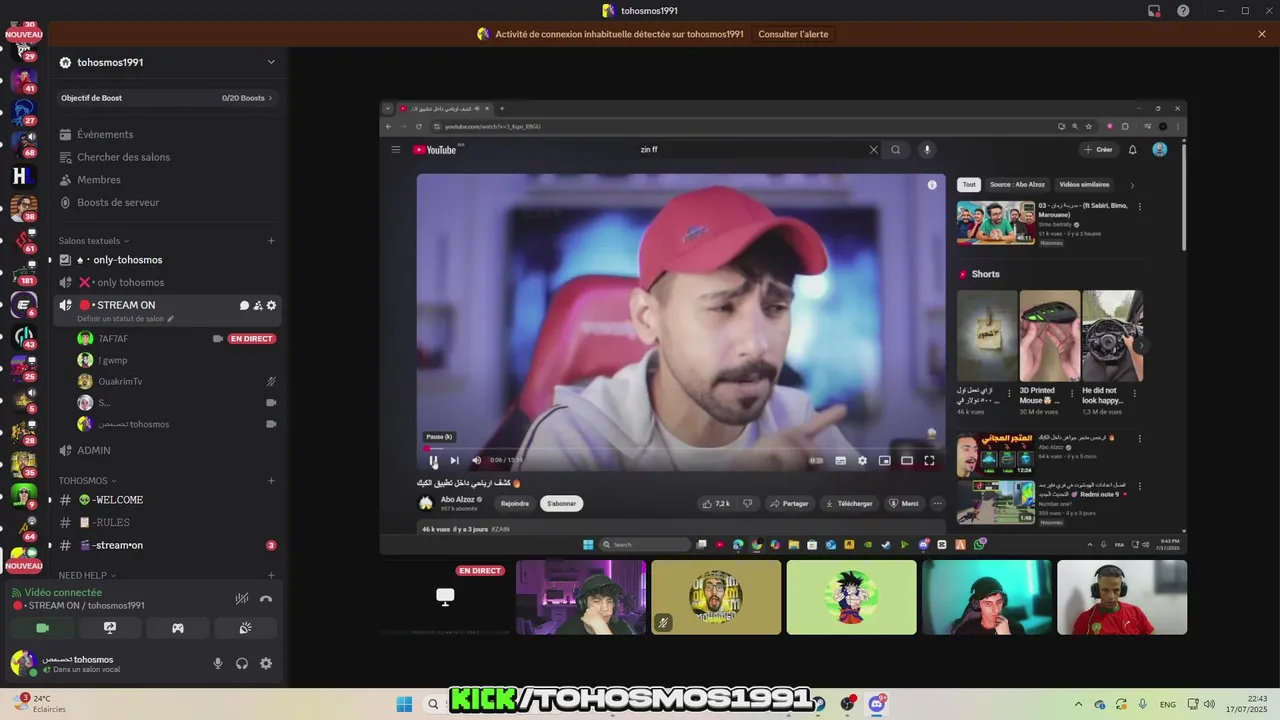1280x720 pixels.
Task: Open the Discord help icon
Action: (1183, 11)
